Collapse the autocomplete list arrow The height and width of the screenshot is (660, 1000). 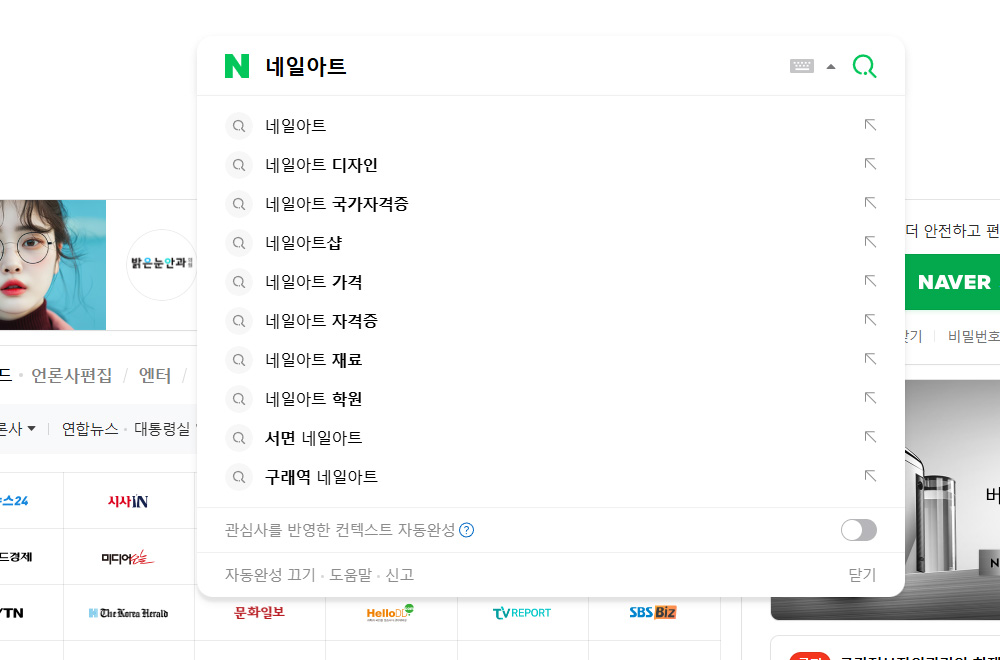point(831,67)
